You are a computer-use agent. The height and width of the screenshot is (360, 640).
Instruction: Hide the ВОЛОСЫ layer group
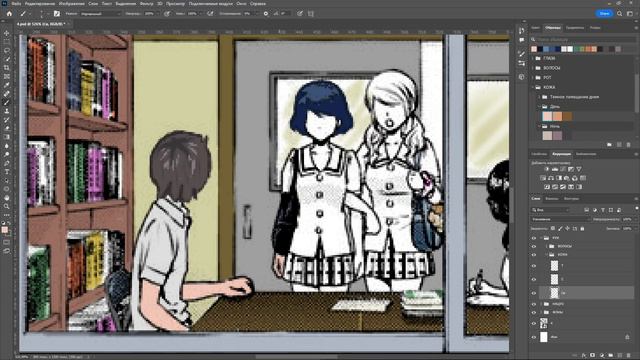click(x=534, y=246)
